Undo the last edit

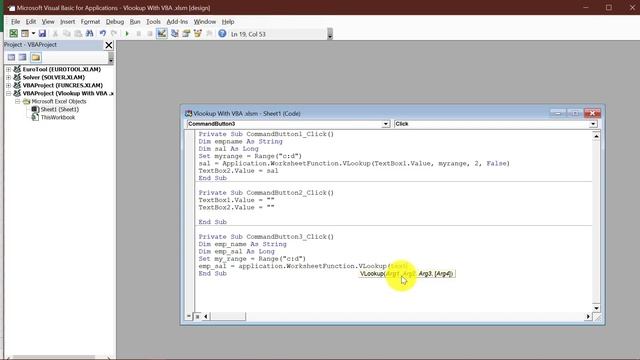[x=102, y=34]
